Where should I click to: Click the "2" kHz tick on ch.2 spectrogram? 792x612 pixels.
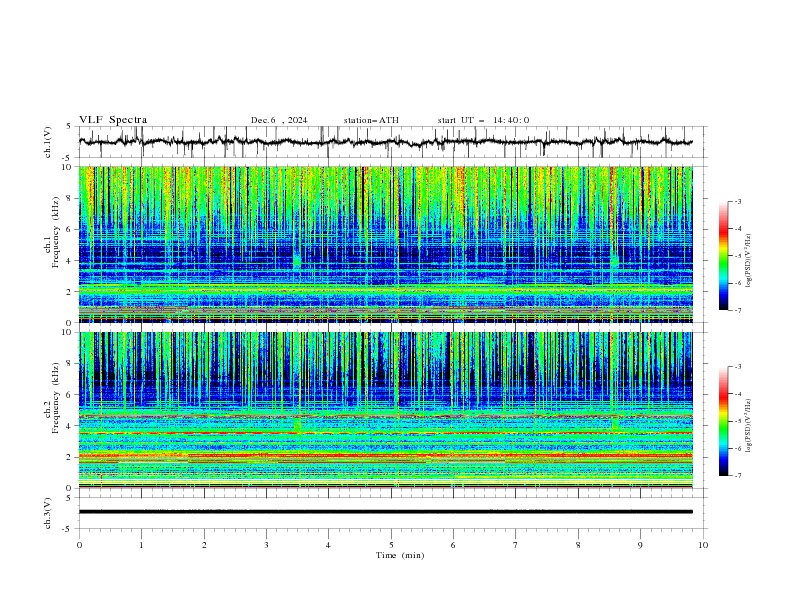(x=70, y=457)
